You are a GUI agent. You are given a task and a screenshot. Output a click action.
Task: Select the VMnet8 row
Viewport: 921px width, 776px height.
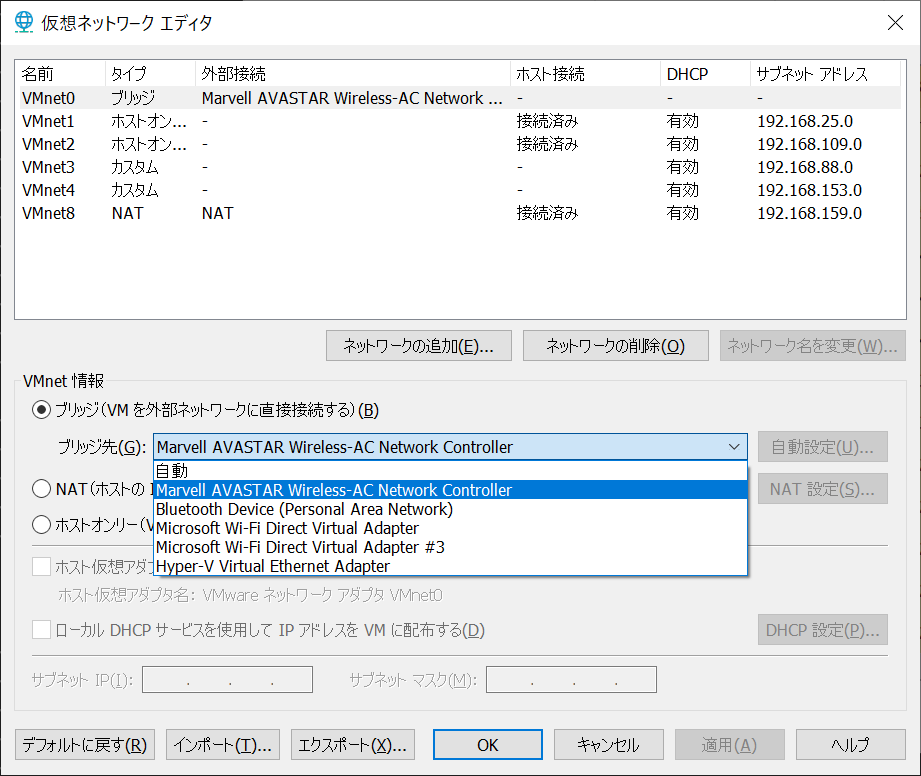[x=460, y=213]
